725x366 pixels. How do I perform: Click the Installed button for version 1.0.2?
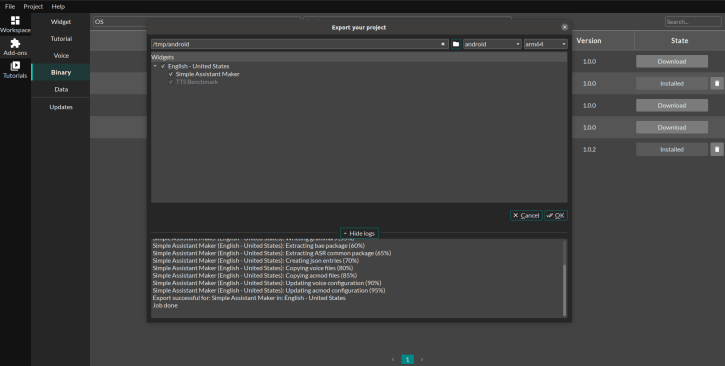(671, 149)
